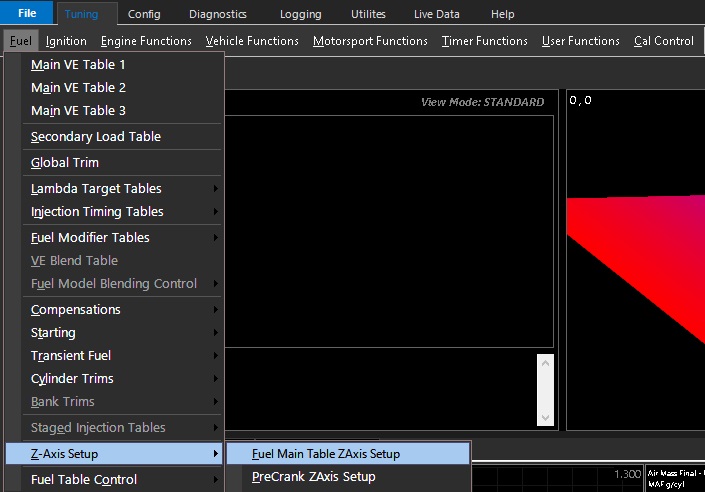
Task: Expand the Cylinder Trims submenu
Action: point(72,379)
